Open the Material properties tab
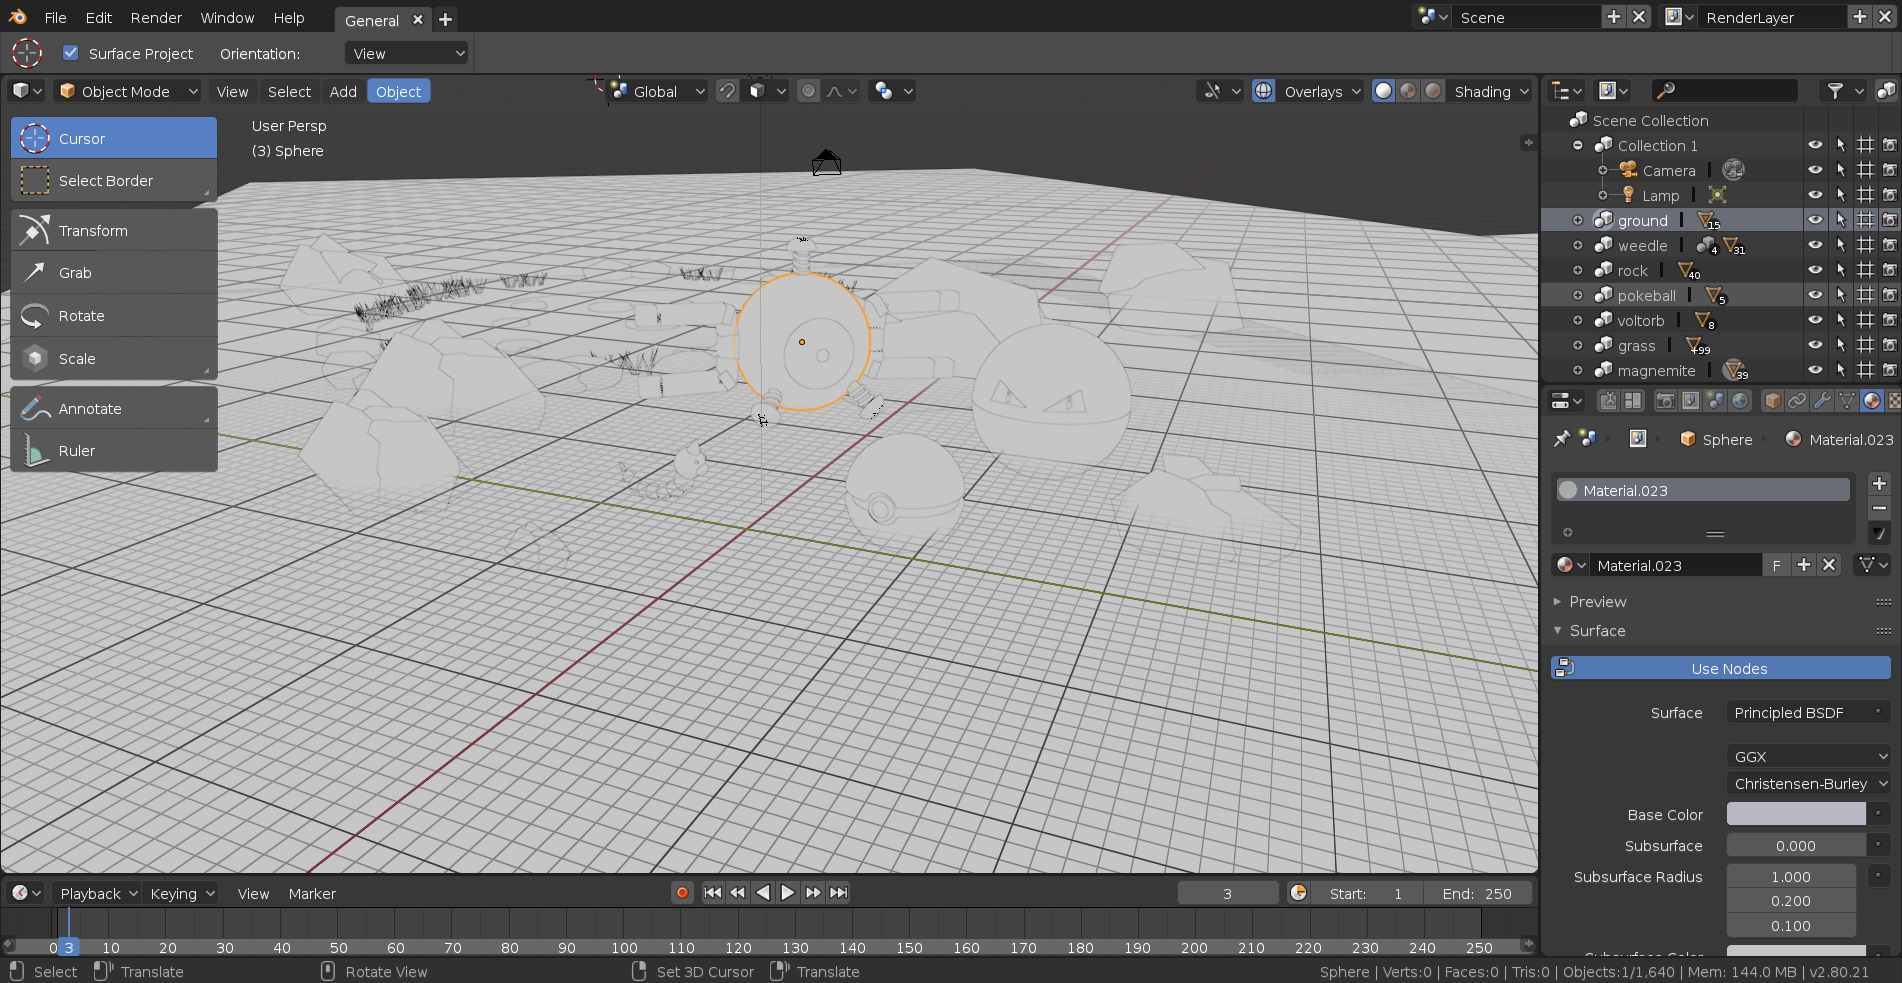Viewport: 1902px width, 983px height. [x=1872, y=401]
